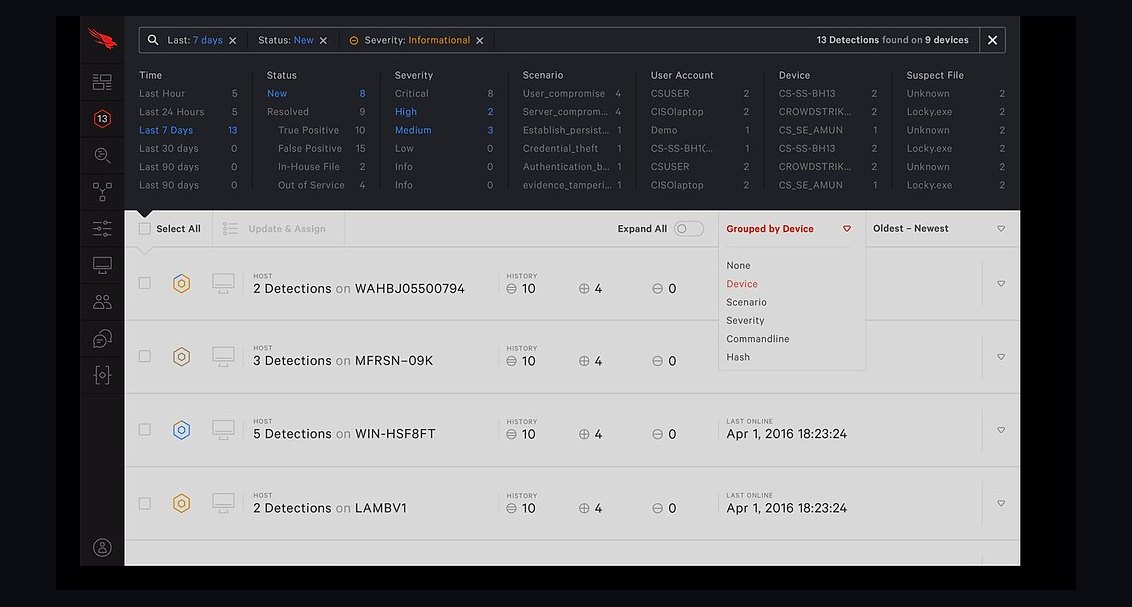Filter status by False Positive
Screen dimensions: 1132x607
(310, 149)
